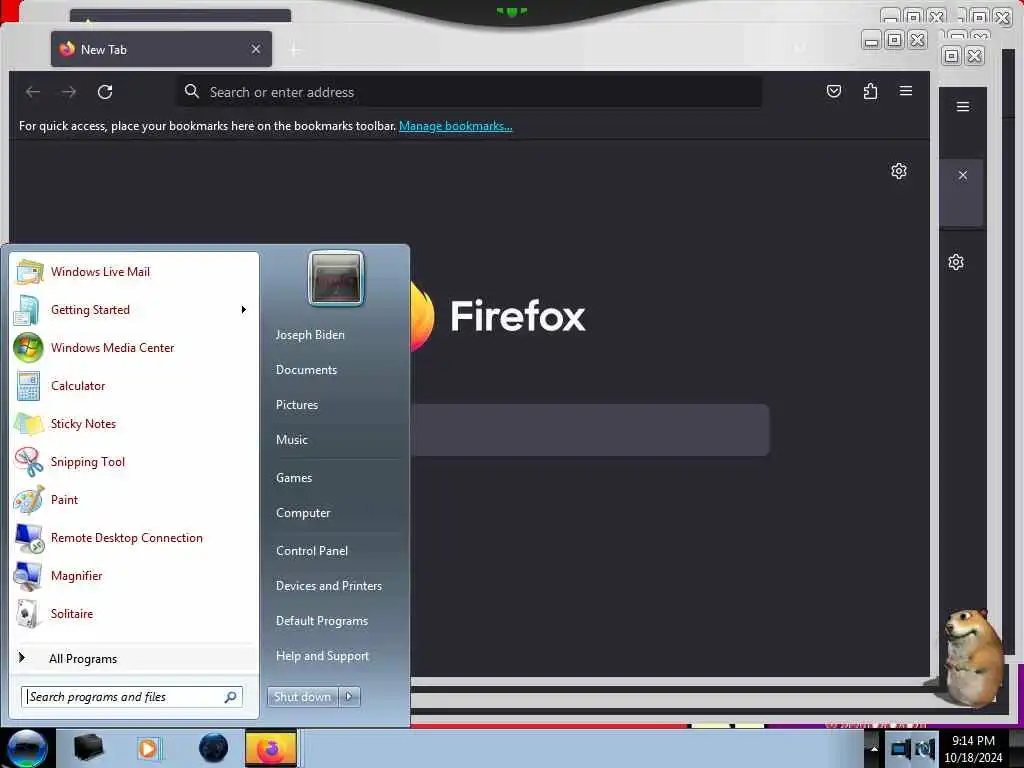The width and height of the screenshot is (1024, 768).
Task: Maximize the Firefox window
Action: 894,40
